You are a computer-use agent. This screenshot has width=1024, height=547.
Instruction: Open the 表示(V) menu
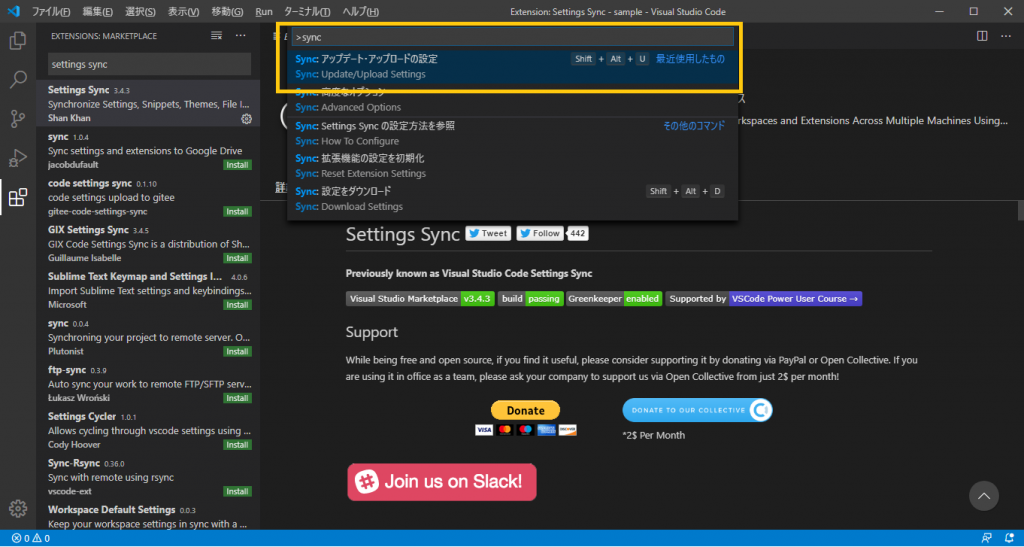(x=184, y=12)
